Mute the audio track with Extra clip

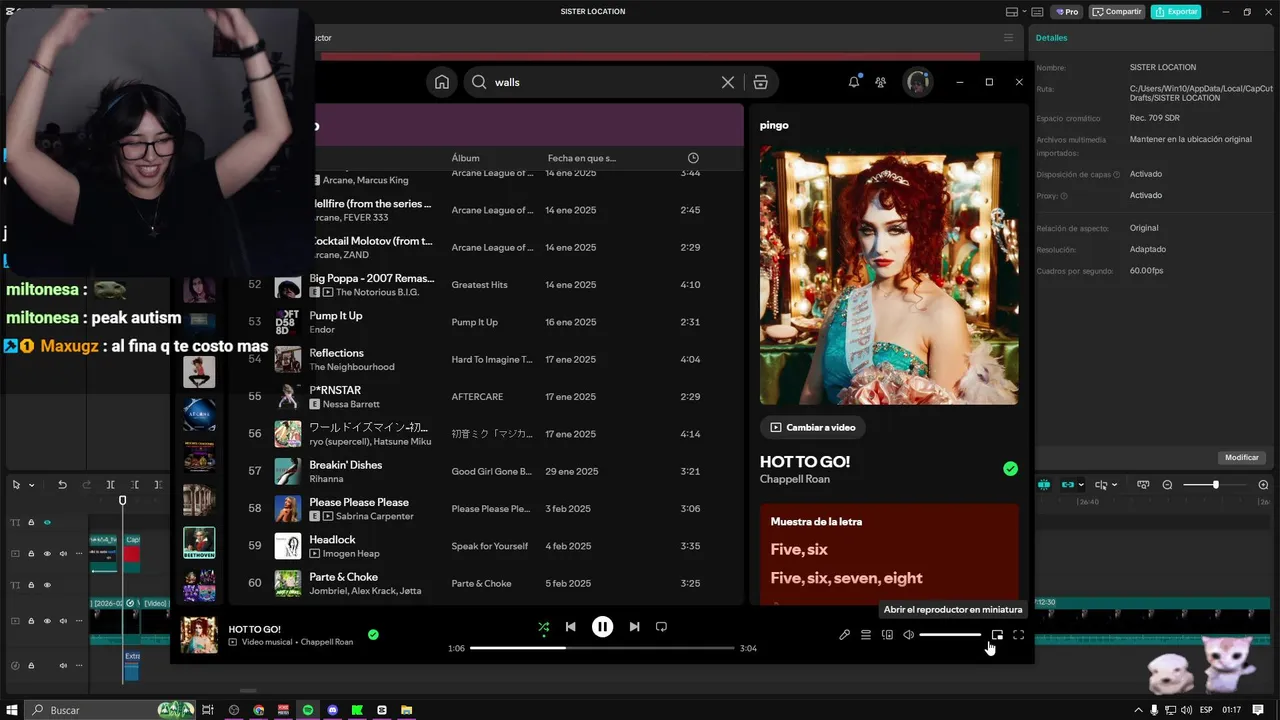tap(63, 665)
